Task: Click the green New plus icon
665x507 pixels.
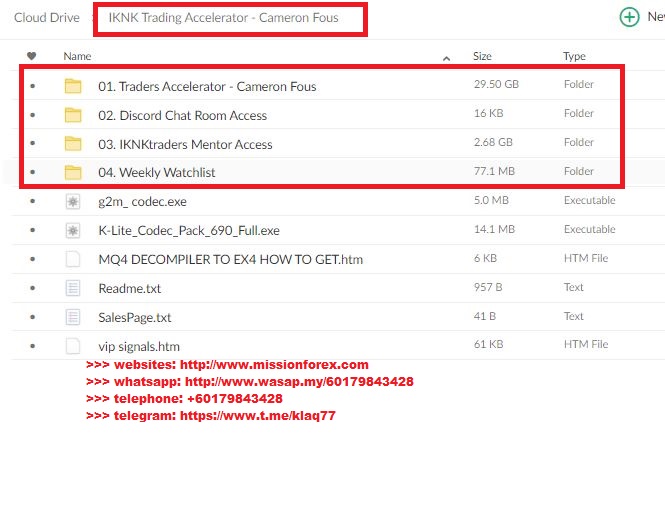Action: 629,17
